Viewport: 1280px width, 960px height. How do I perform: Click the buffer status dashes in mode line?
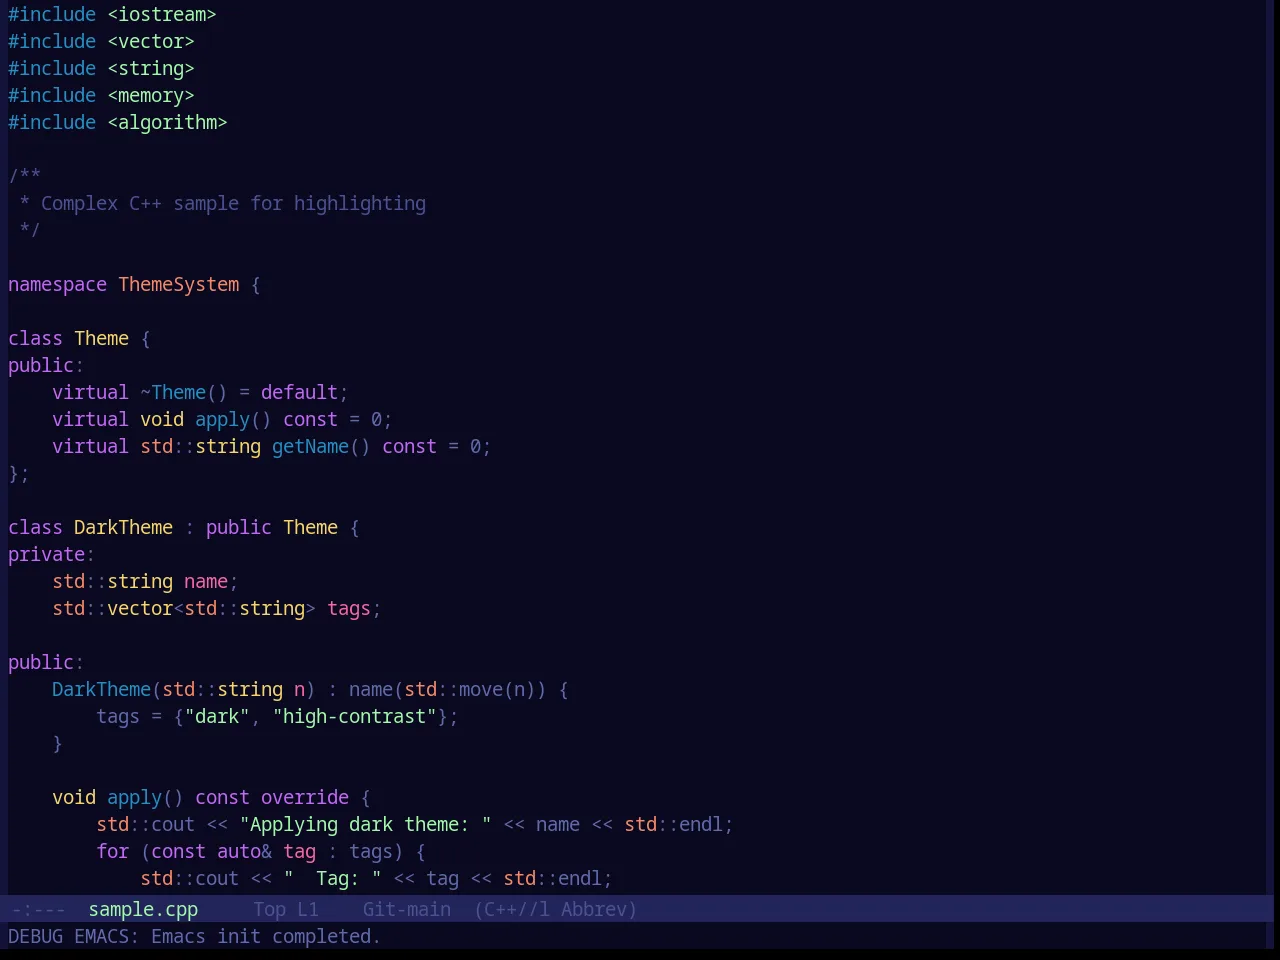coord(38,910)
